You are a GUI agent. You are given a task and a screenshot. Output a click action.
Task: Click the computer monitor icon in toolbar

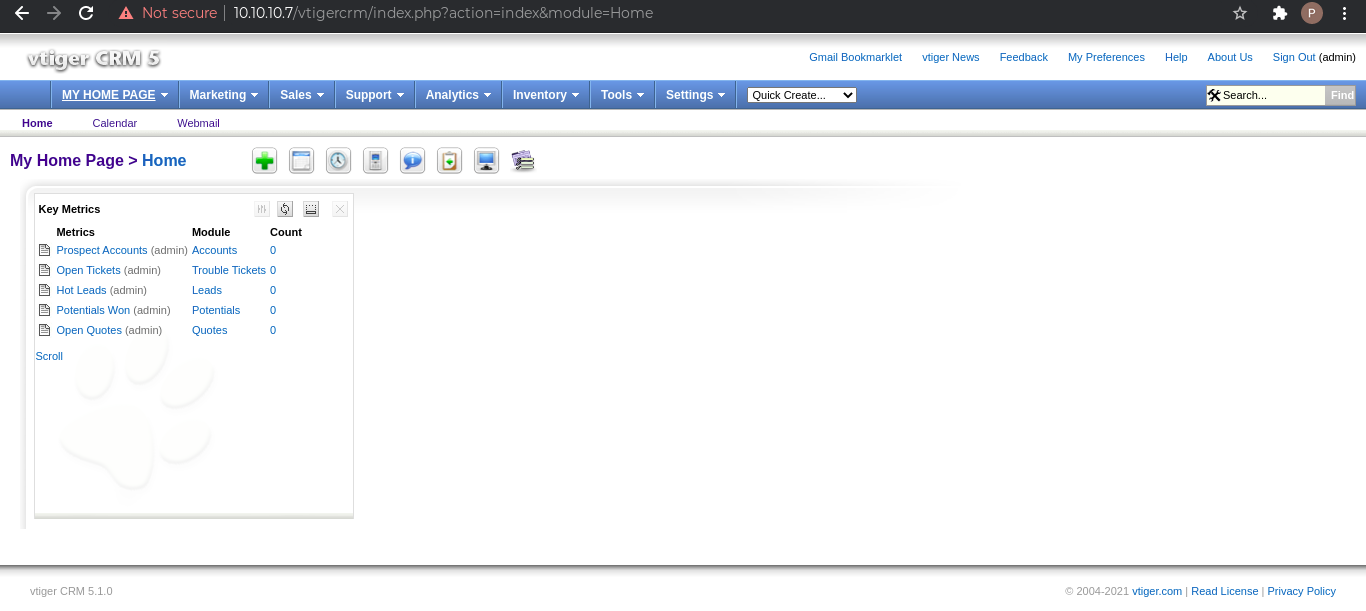pyautogui.click(x=486, y=161)
